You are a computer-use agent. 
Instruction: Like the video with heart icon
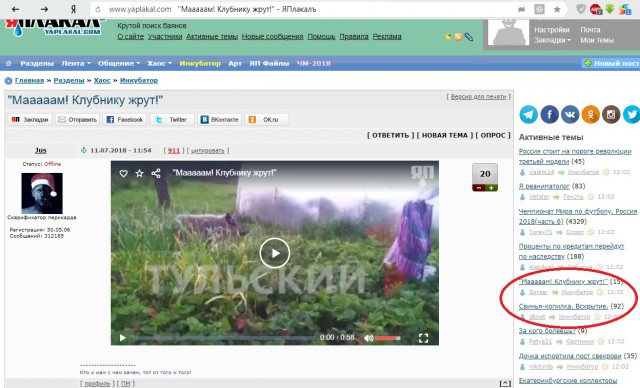[123, 173]
